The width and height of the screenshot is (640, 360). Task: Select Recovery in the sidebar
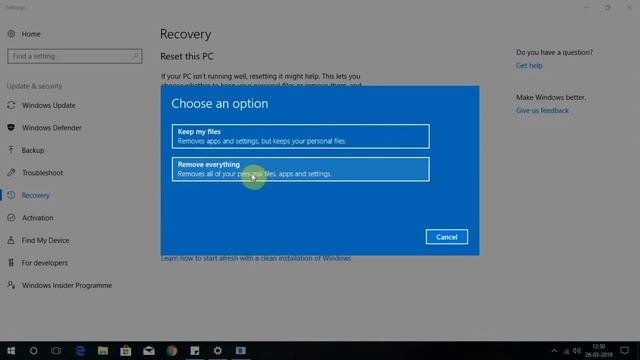click(36, 195)
